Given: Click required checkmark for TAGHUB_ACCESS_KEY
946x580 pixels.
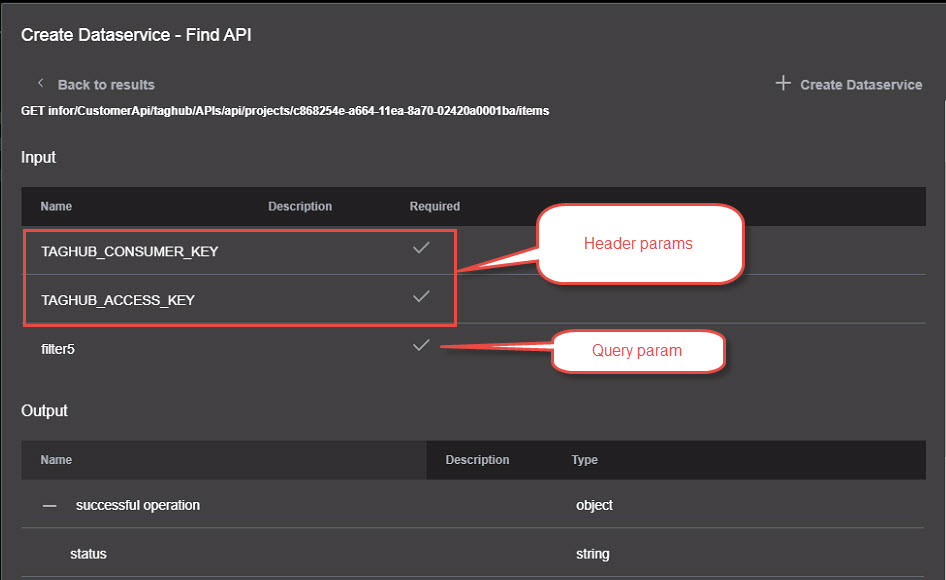Looking at the screenshot, I should pyautogui.click(x=421, y=296).
